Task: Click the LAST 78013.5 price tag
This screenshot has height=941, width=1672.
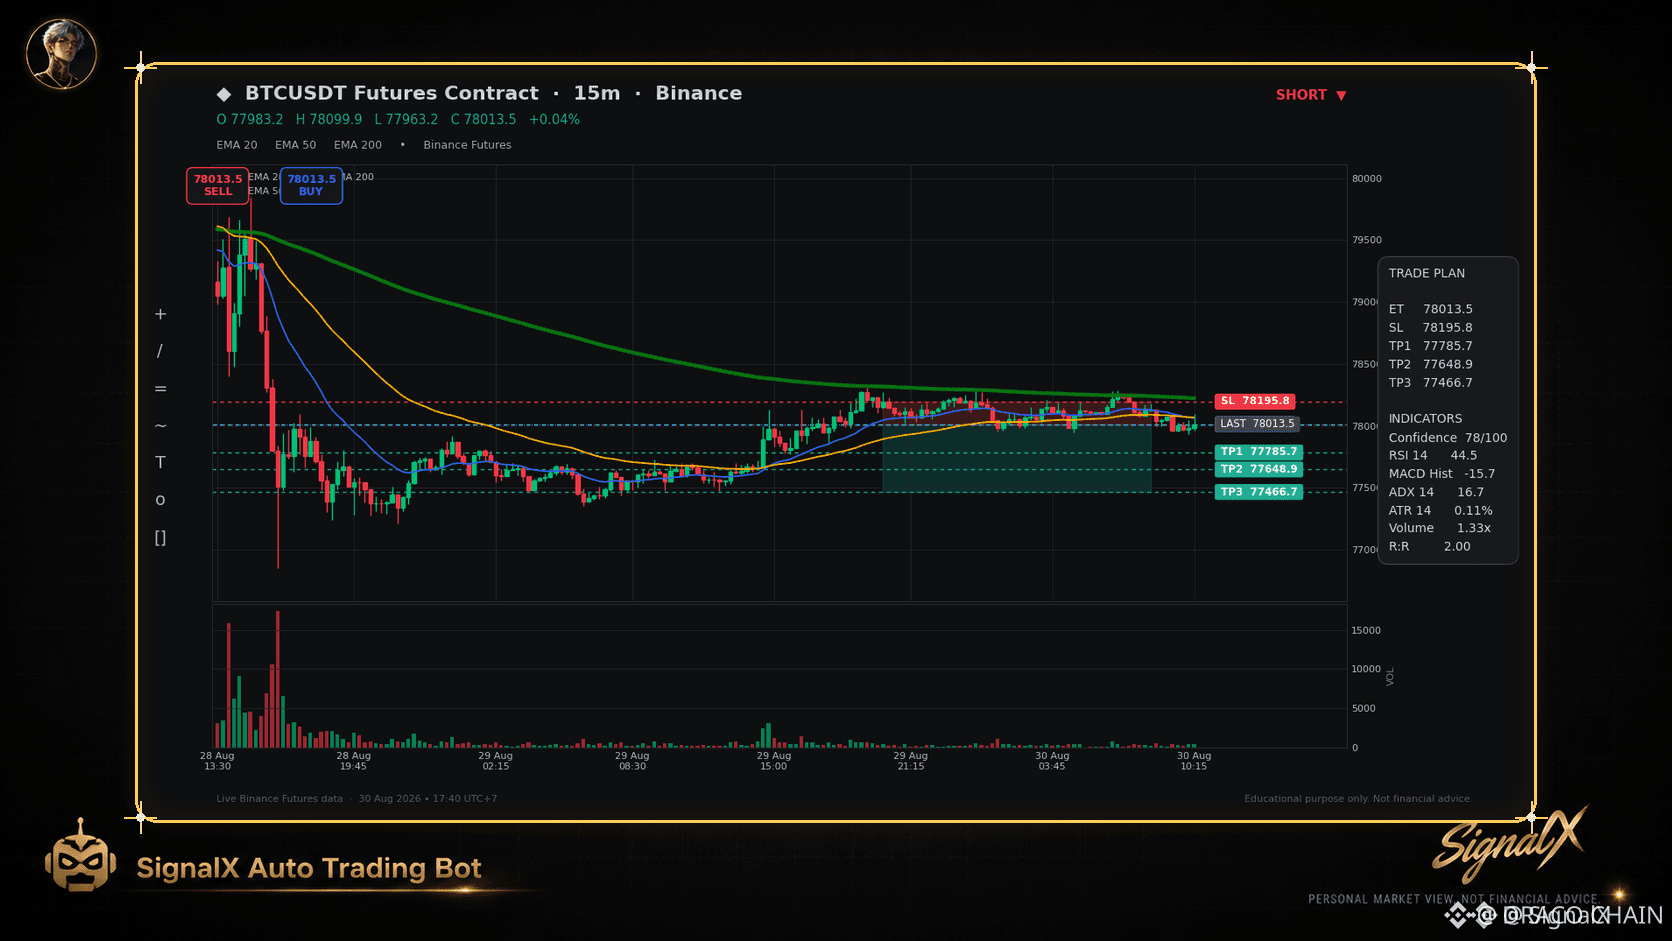Action: click(x=1257, y=424)
